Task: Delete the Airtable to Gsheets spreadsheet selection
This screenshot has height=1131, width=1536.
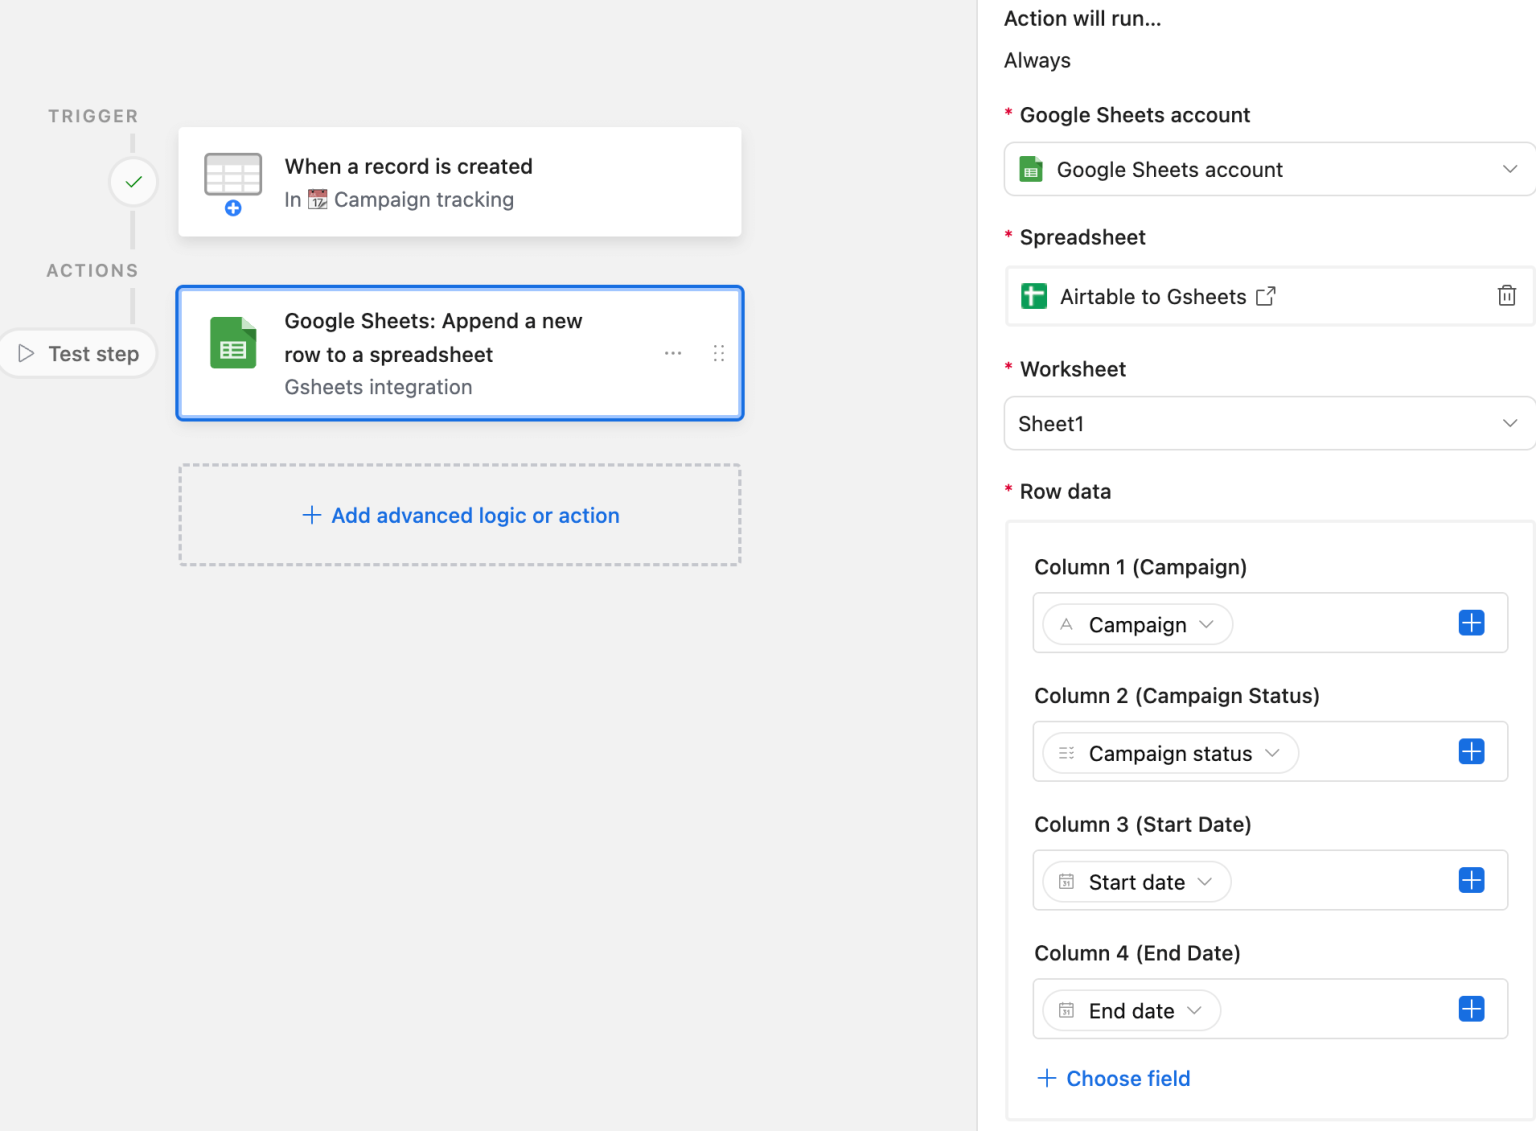Action: [x=1507, y=295]
